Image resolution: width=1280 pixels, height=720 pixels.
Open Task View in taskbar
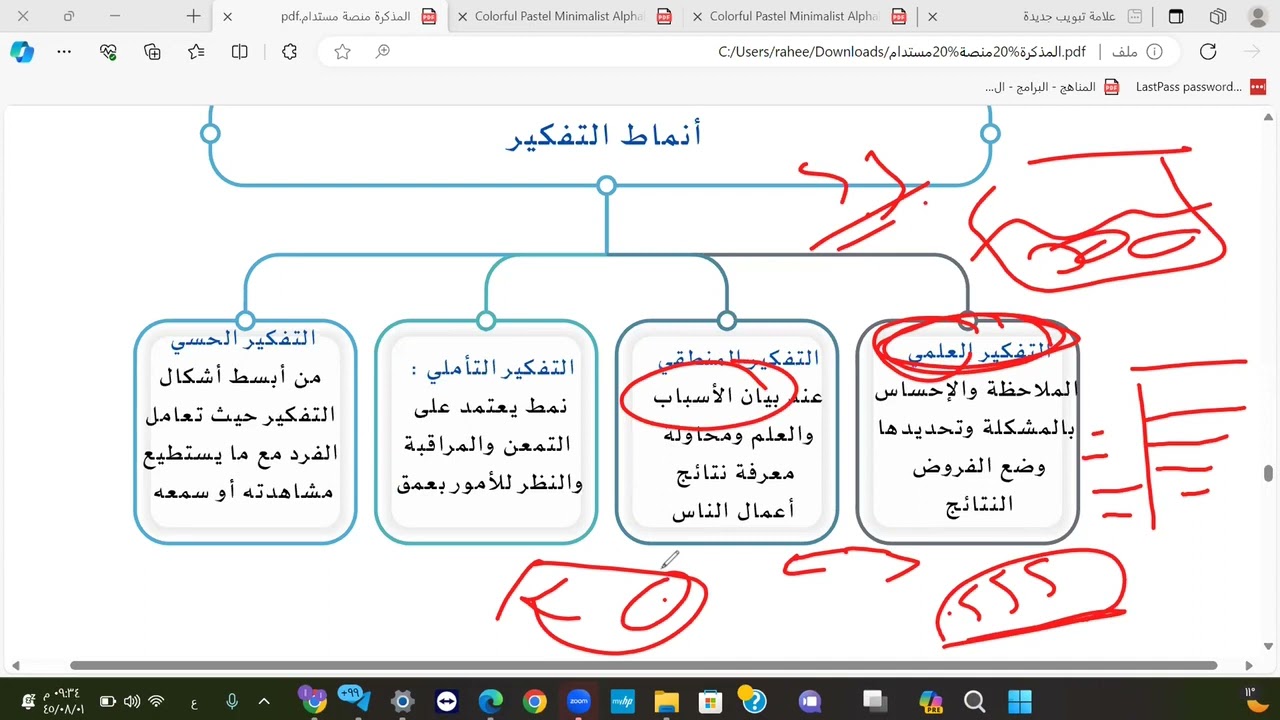876,701
